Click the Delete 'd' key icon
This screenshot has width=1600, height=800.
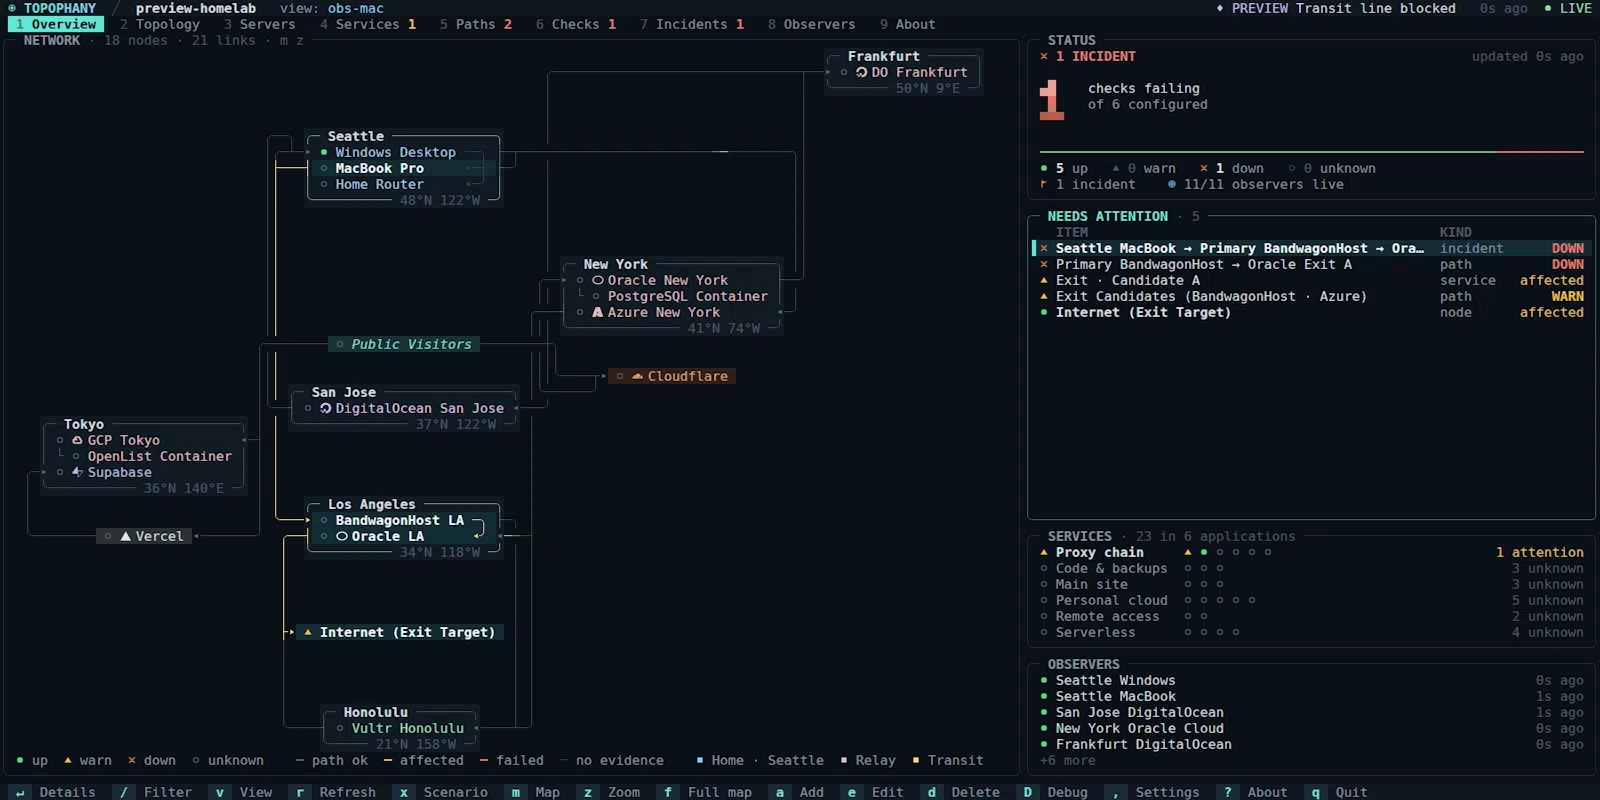click(932, 792)
